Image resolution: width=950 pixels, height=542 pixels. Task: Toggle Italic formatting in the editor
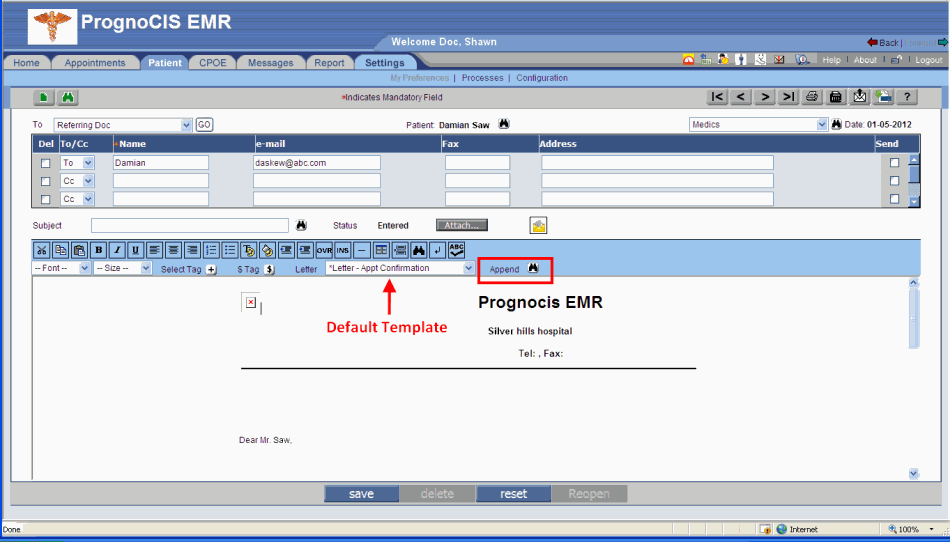click(117, 250)
